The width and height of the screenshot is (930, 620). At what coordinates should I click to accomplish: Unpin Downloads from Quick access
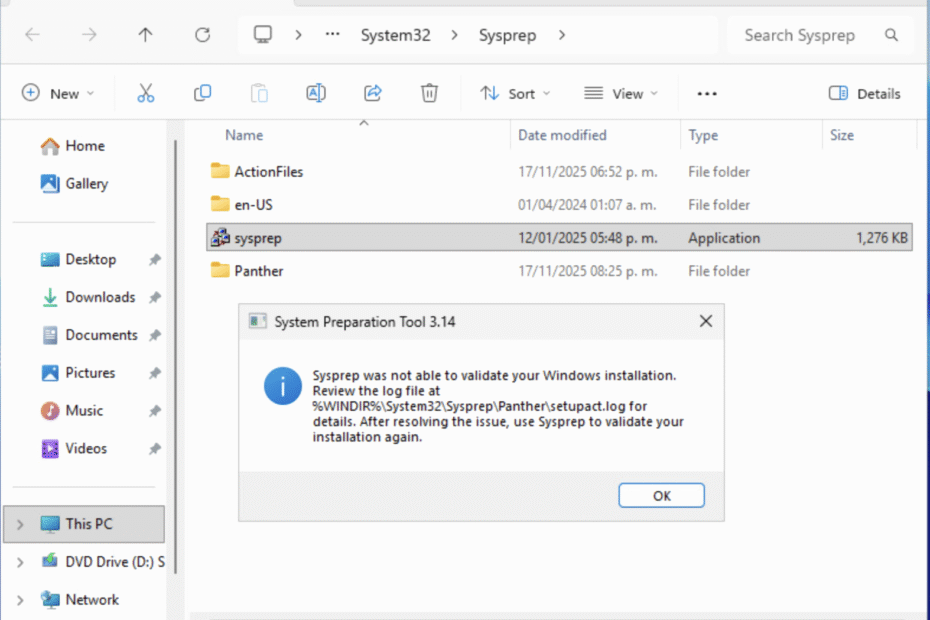[155, 297]
